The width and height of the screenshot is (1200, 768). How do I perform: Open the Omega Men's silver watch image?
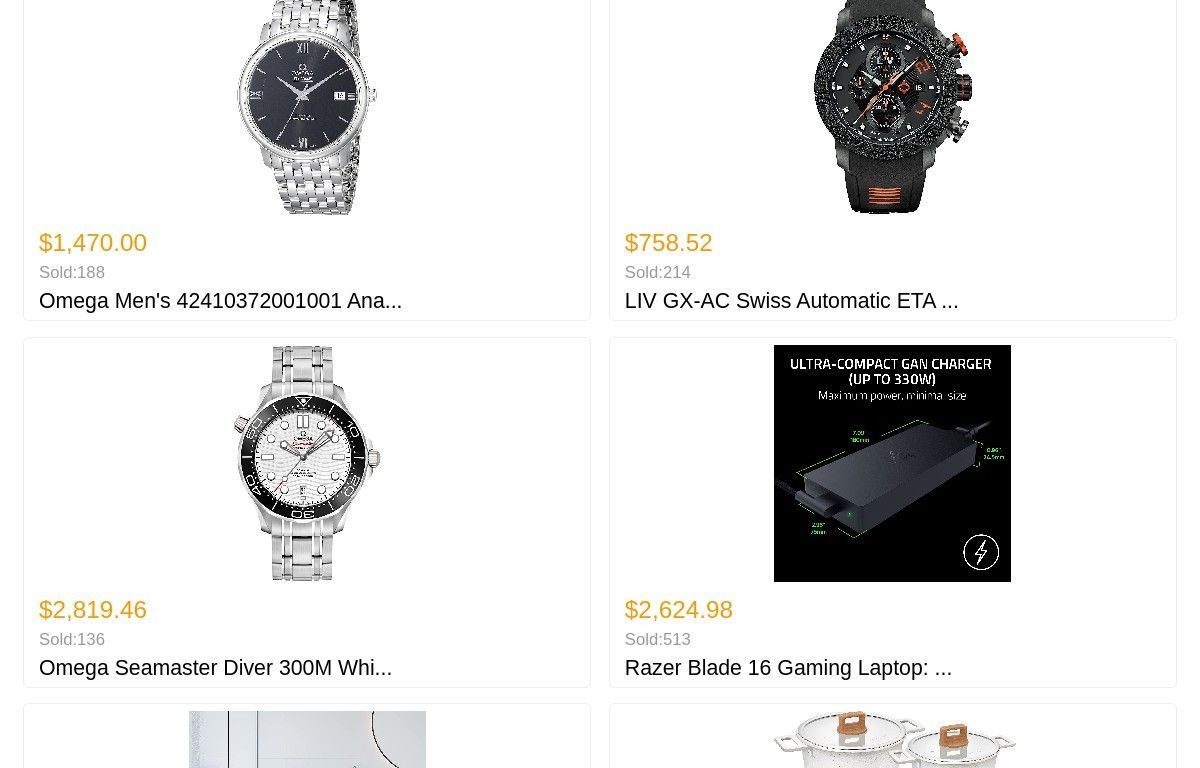[307, 107]
